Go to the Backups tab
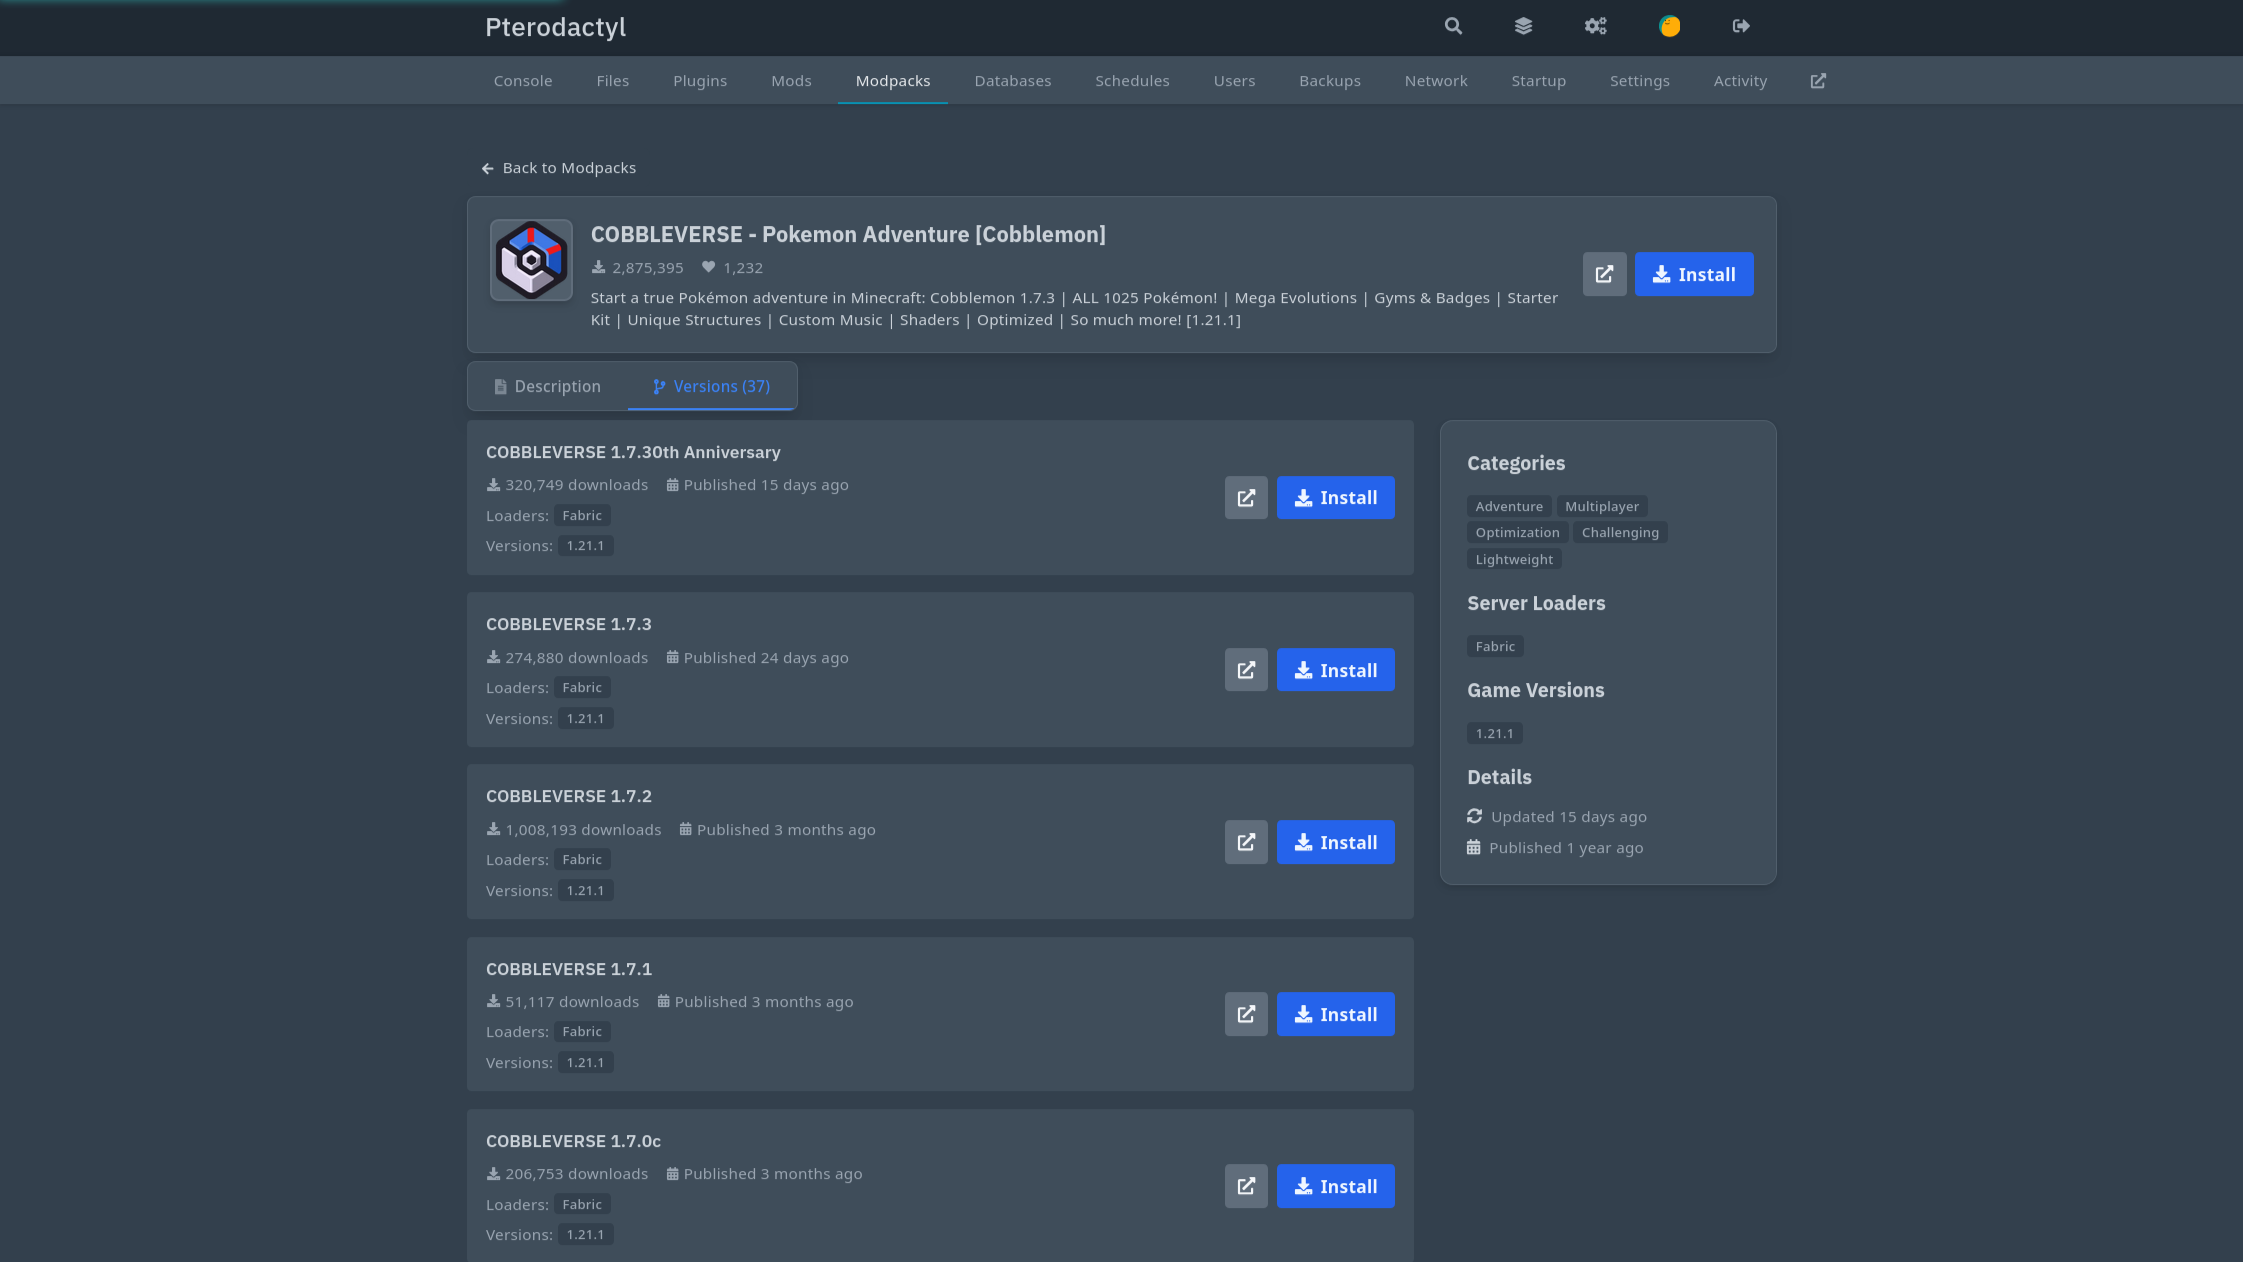The image size is (2244, 1262). pos(1329,81)
